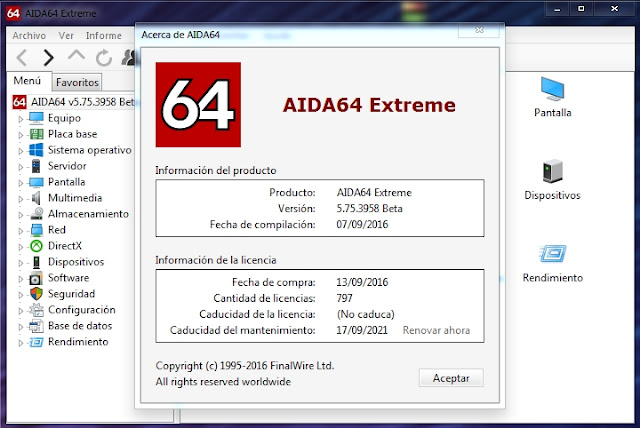This screenshot has width=640, height=428.
Task: Click the Pantalla monitor icon in the tree
Action: pos(36,182)
